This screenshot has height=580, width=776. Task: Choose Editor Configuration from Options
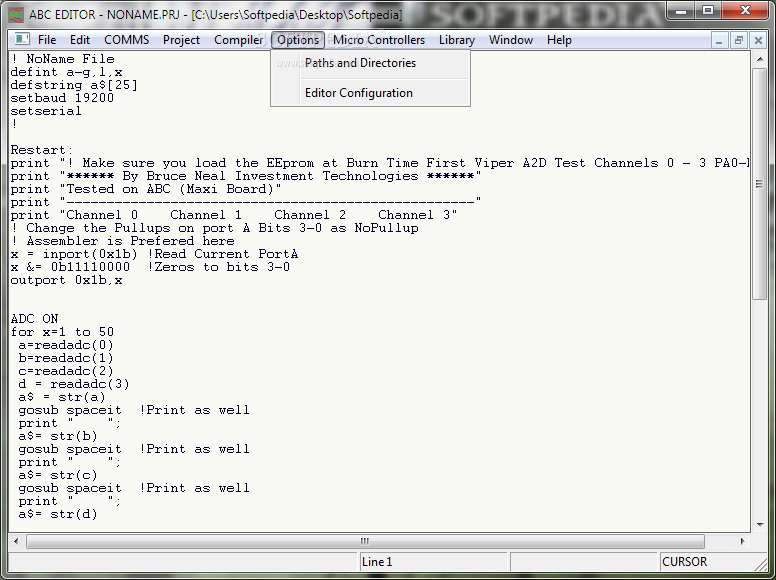tap(370, 93)
